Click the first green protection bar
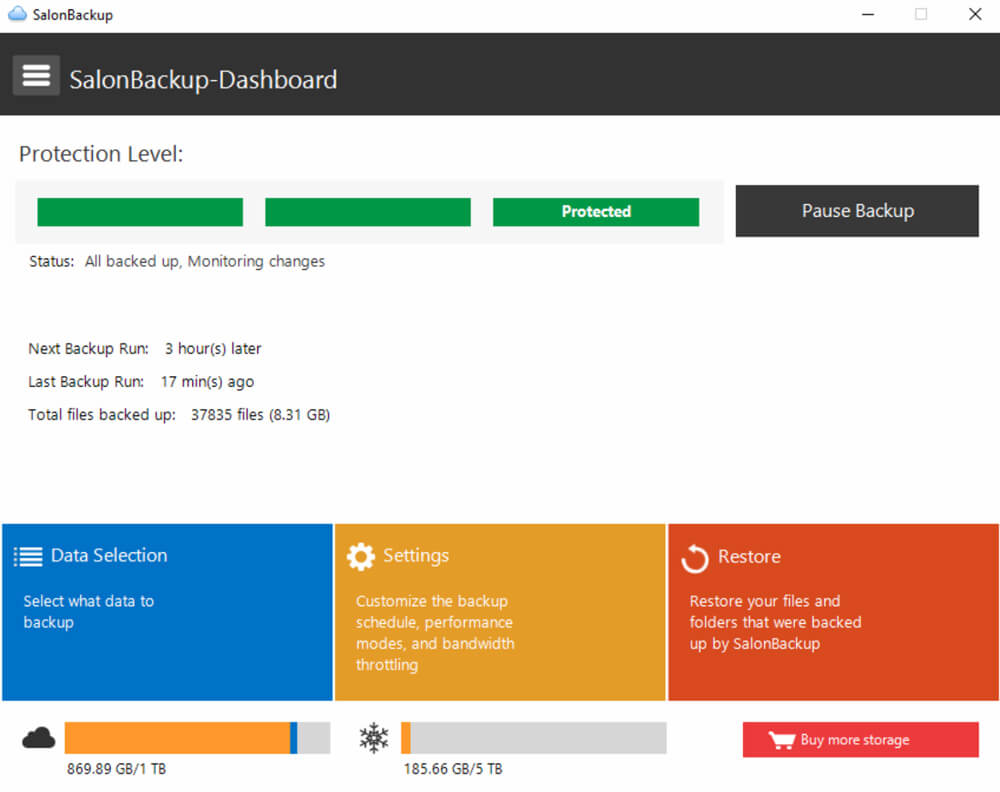Screen dimensions: 1000x792 coord(140,212)
